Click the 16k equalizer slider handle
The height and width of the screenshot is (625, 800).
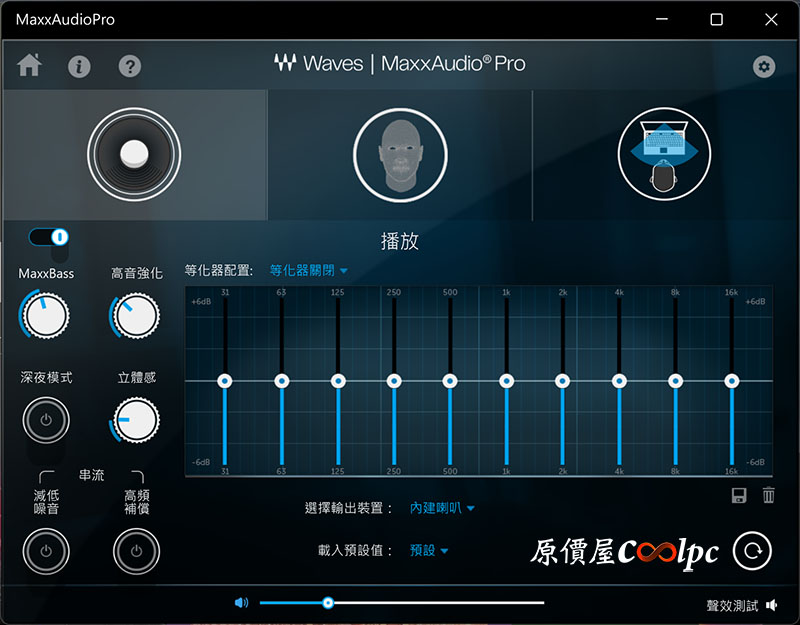(x=732, y=381)
